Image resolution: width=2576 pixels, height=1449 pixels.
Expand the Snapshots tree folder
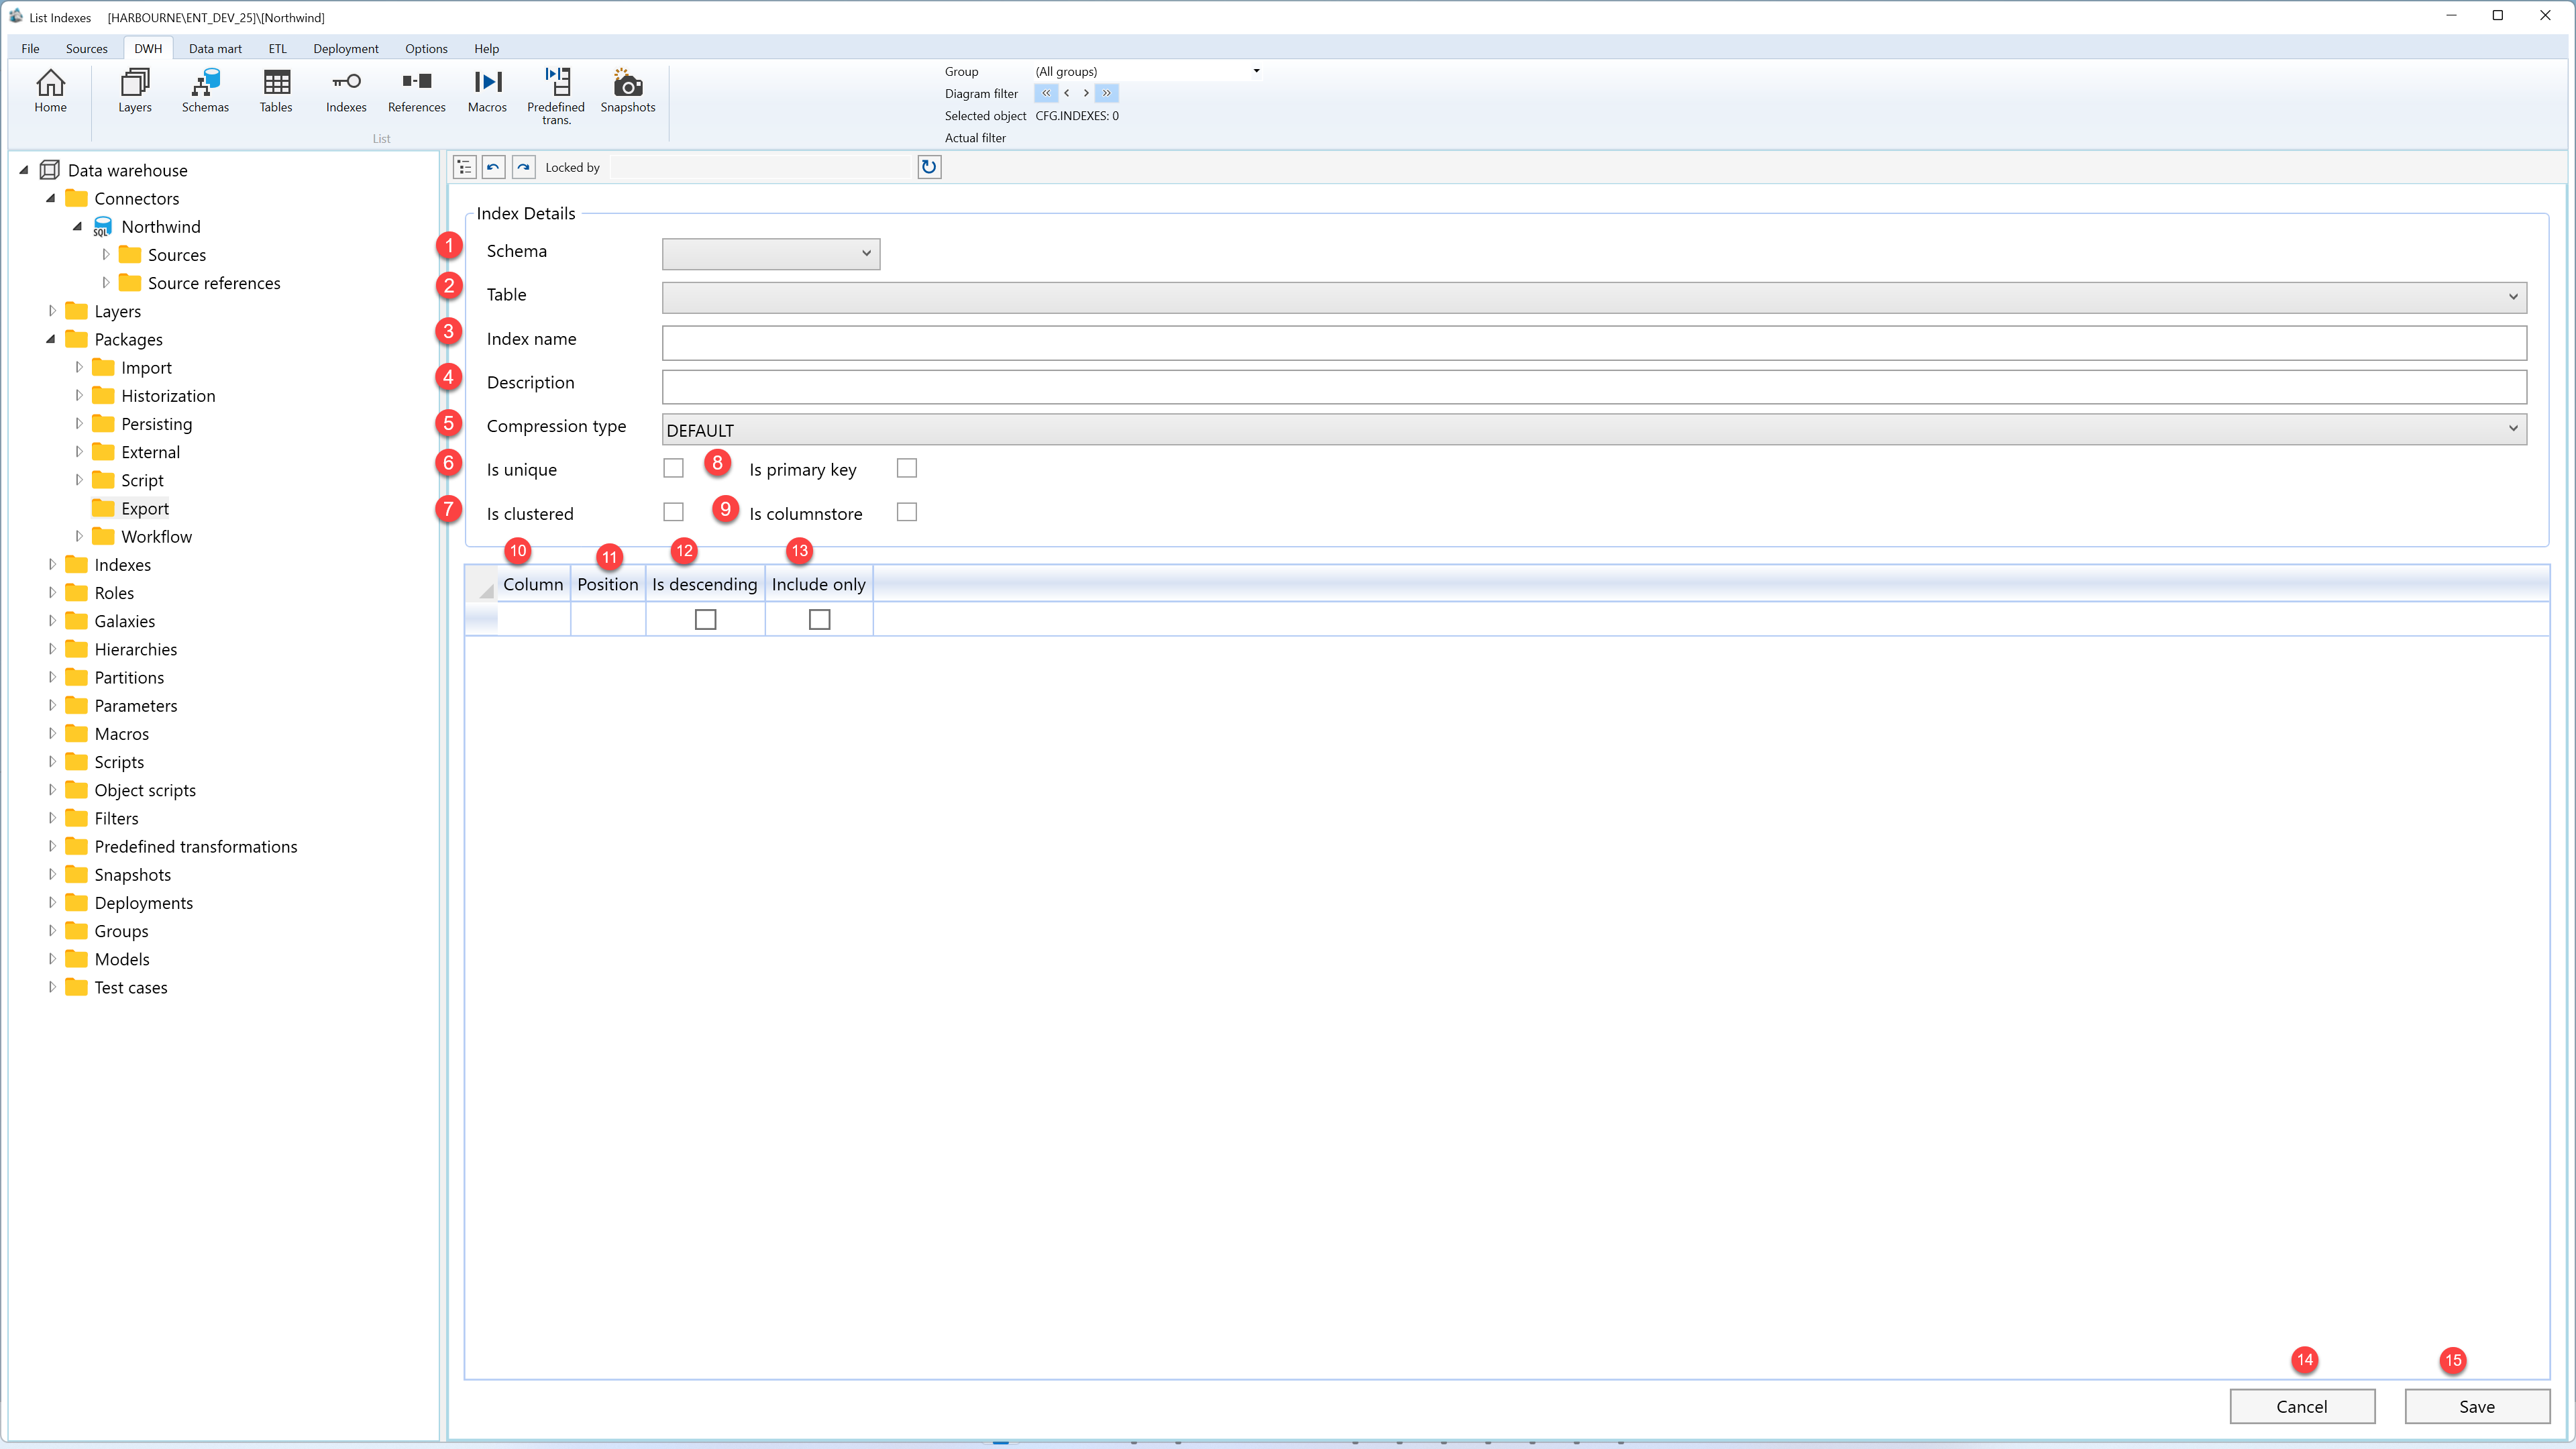coord(52,874)
